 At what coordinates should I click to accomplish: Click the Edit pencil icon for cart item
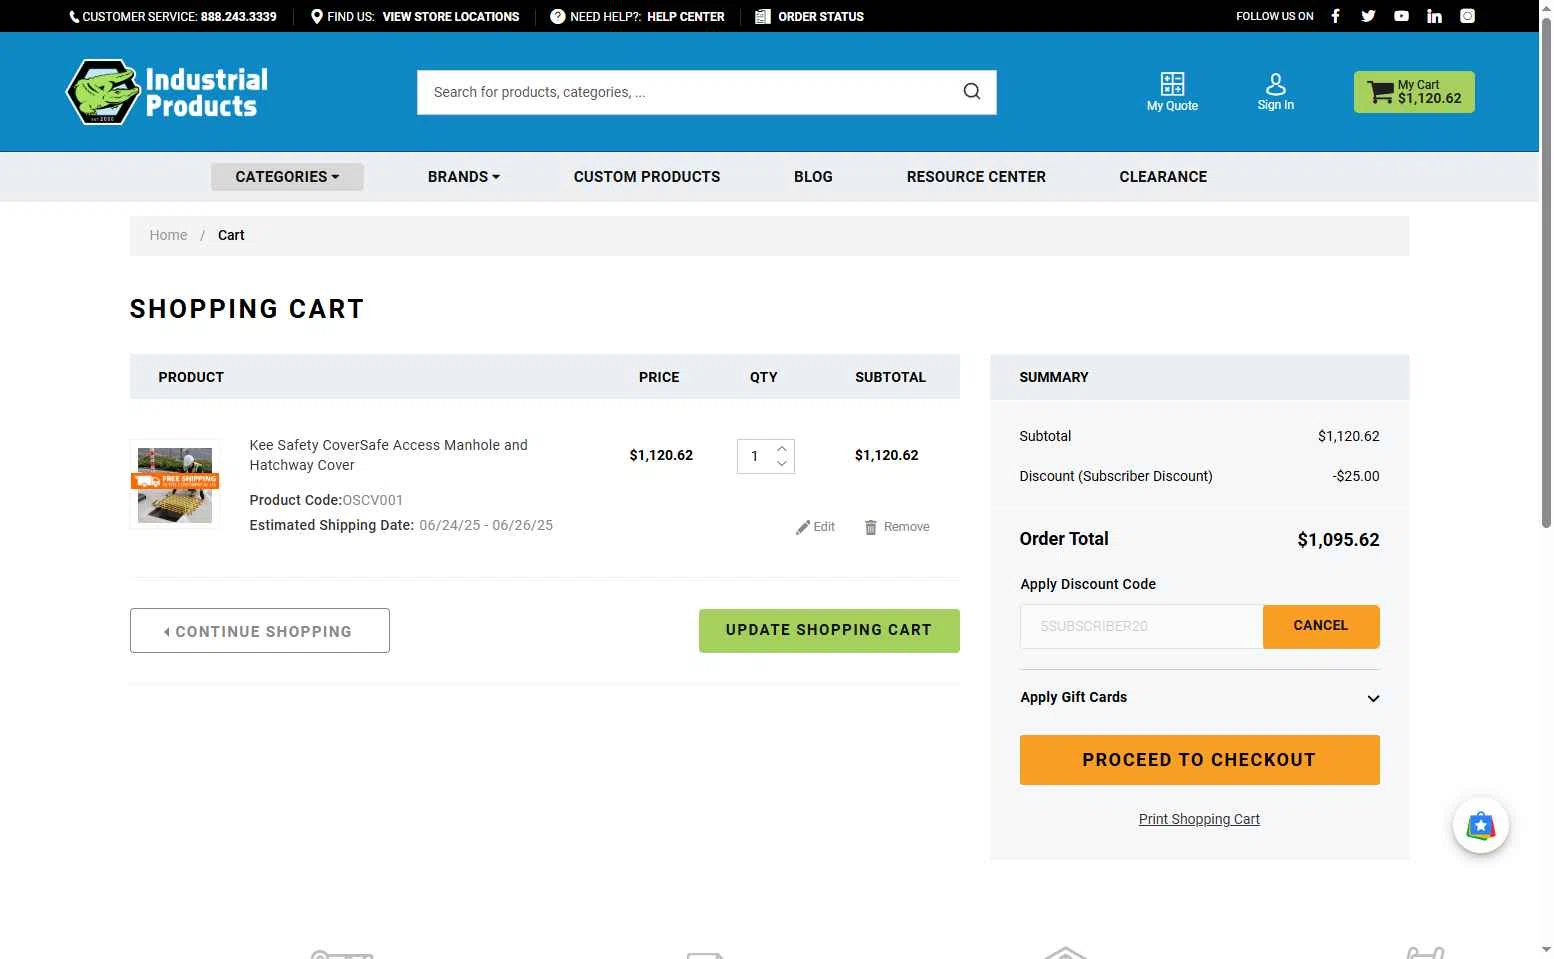(x=802, y=527)
